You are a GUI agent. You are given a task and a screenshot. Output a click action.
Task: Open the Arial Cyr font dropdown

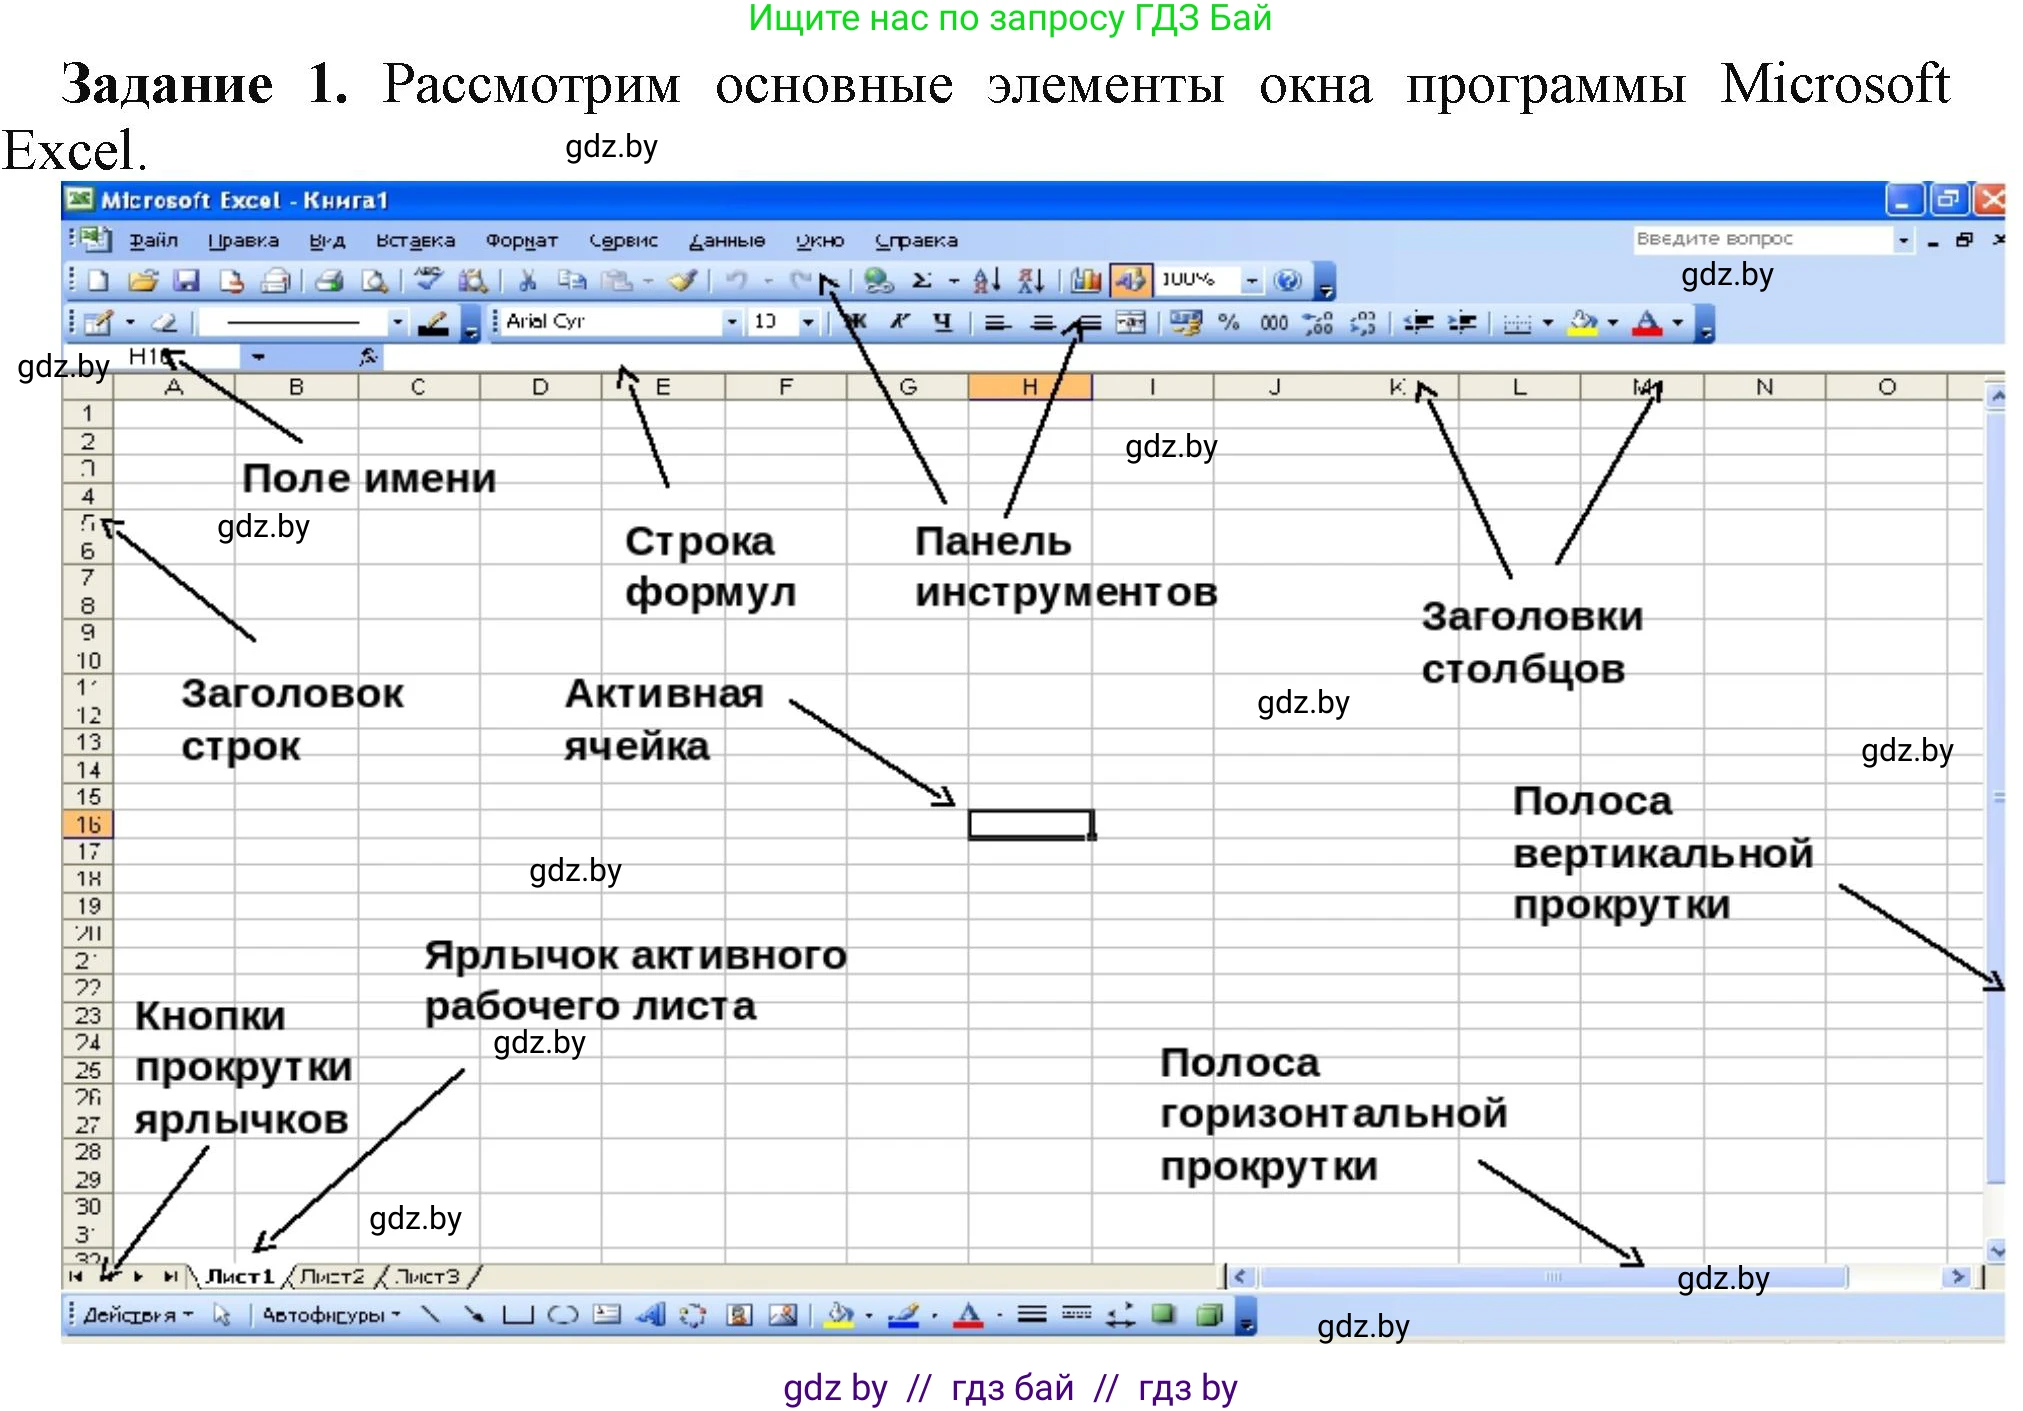732,322
